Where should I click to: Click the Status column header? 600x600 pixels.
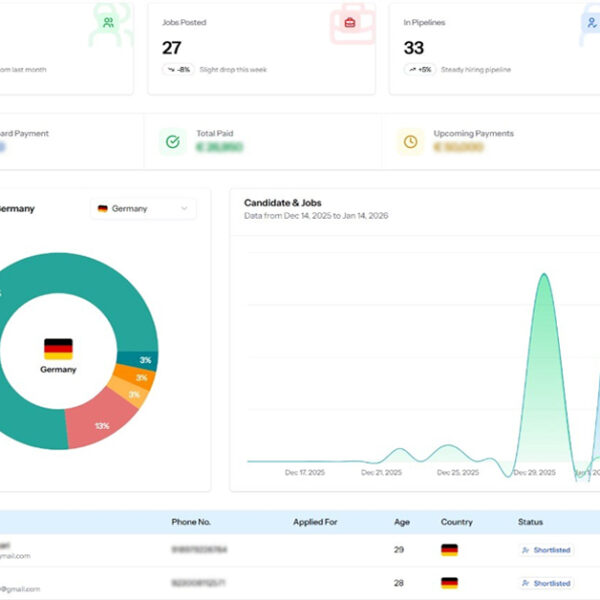click(530, 522)
